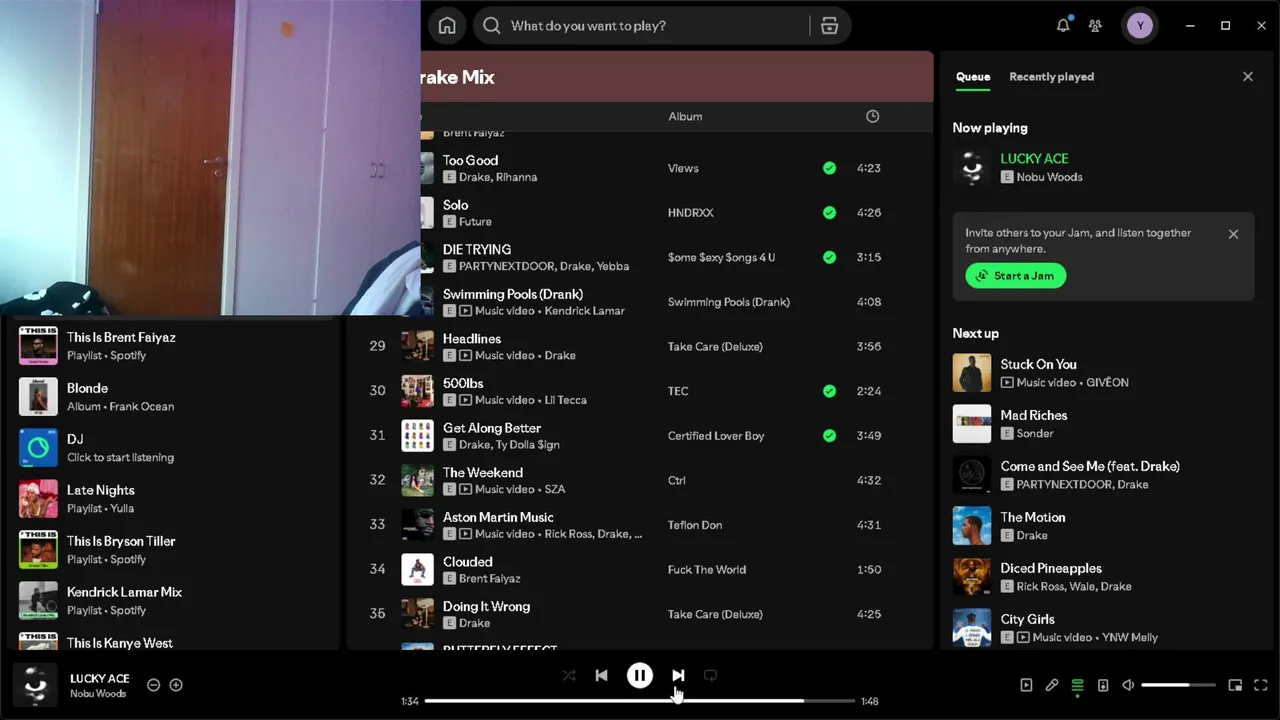Pause the current track
This screenshot has height=720, width=1280.
point(640,676)
